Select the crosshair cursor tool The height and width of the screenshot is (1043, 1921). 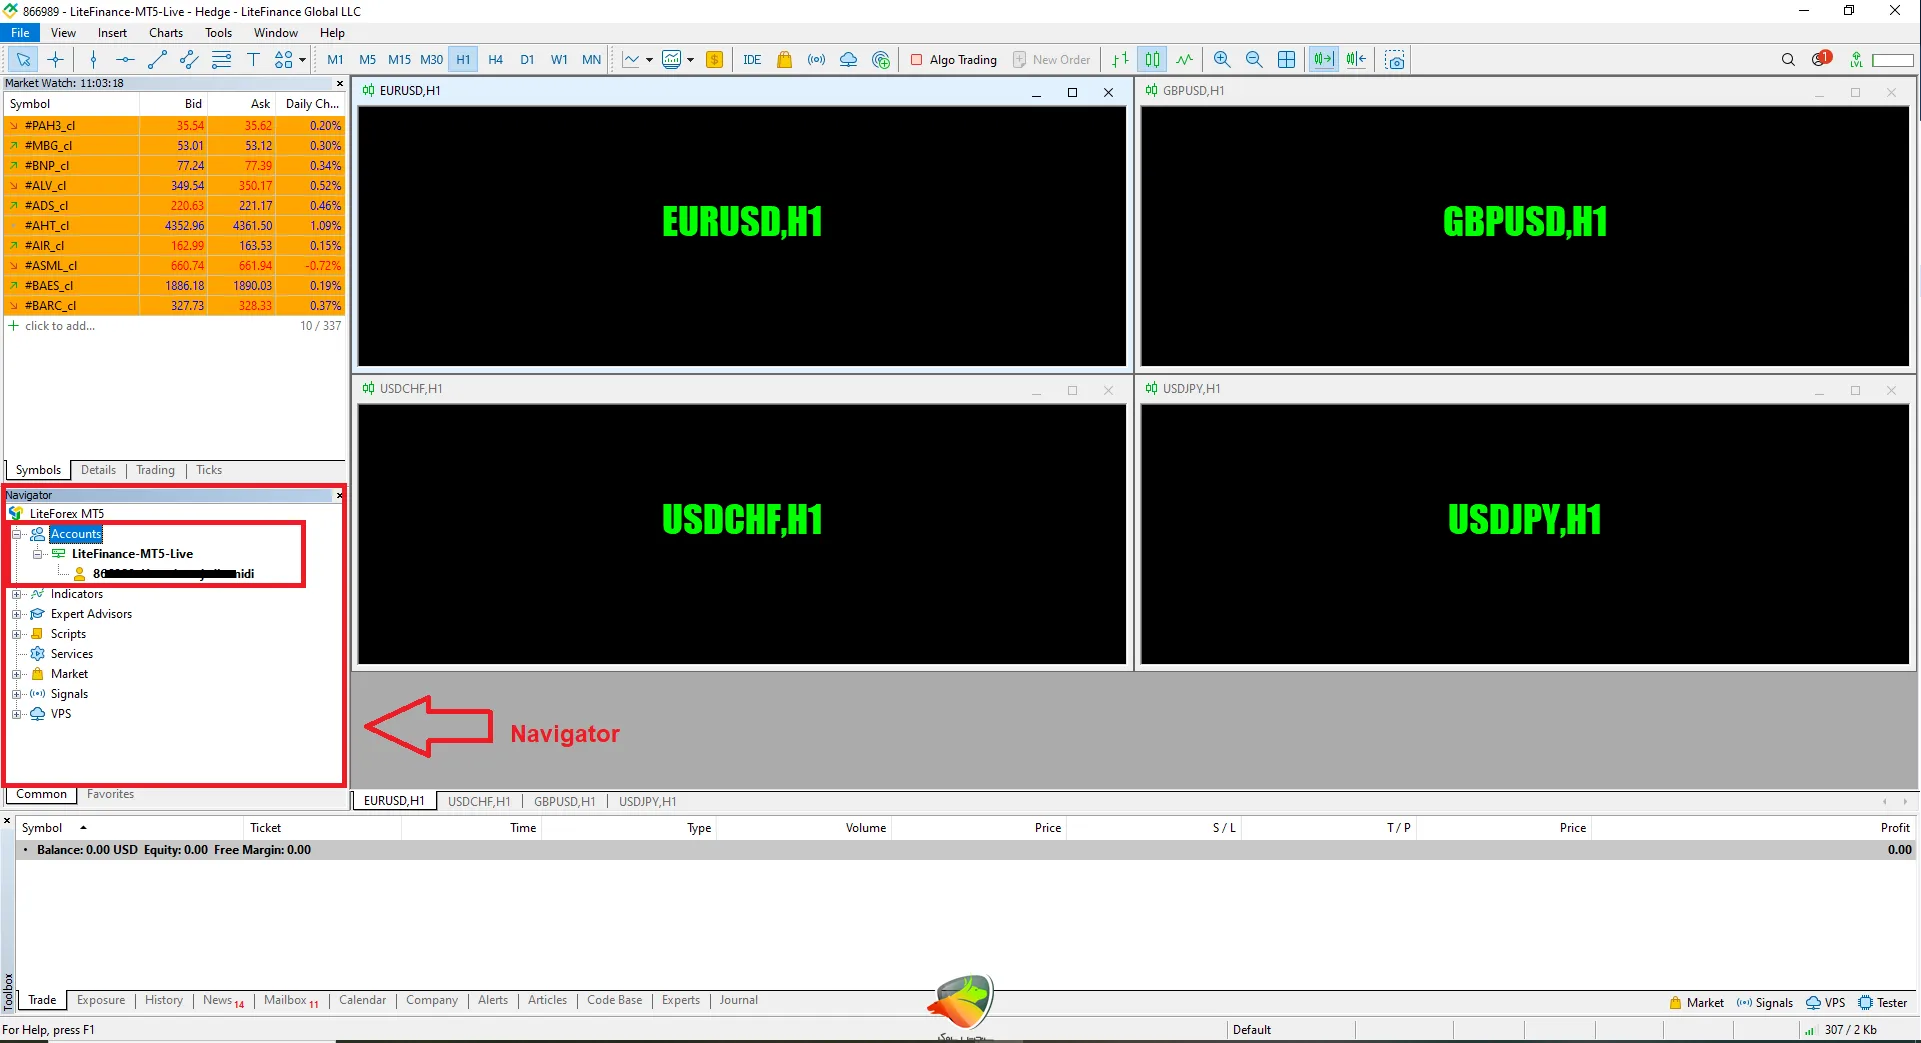click(x=56, y=60)
